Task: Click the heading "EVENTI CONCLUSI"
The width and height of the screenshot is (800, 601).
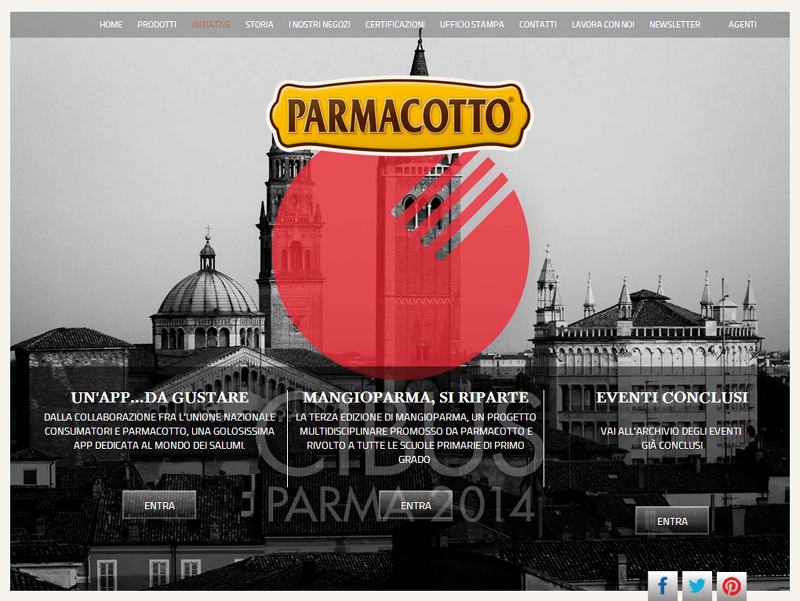Action: (672, 397)
